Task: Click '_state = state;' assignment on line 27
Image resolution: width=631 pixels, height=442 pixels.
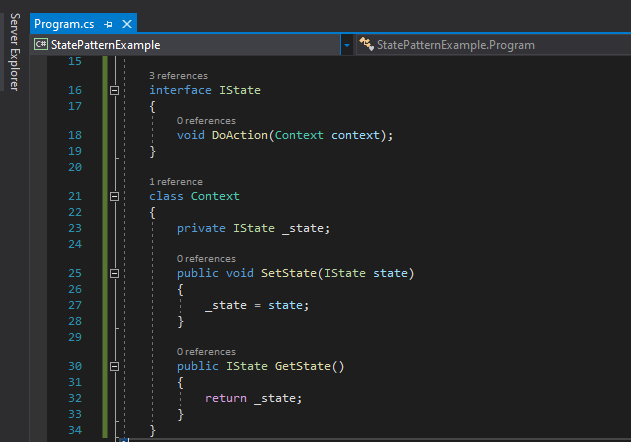Action: point(257,306)
